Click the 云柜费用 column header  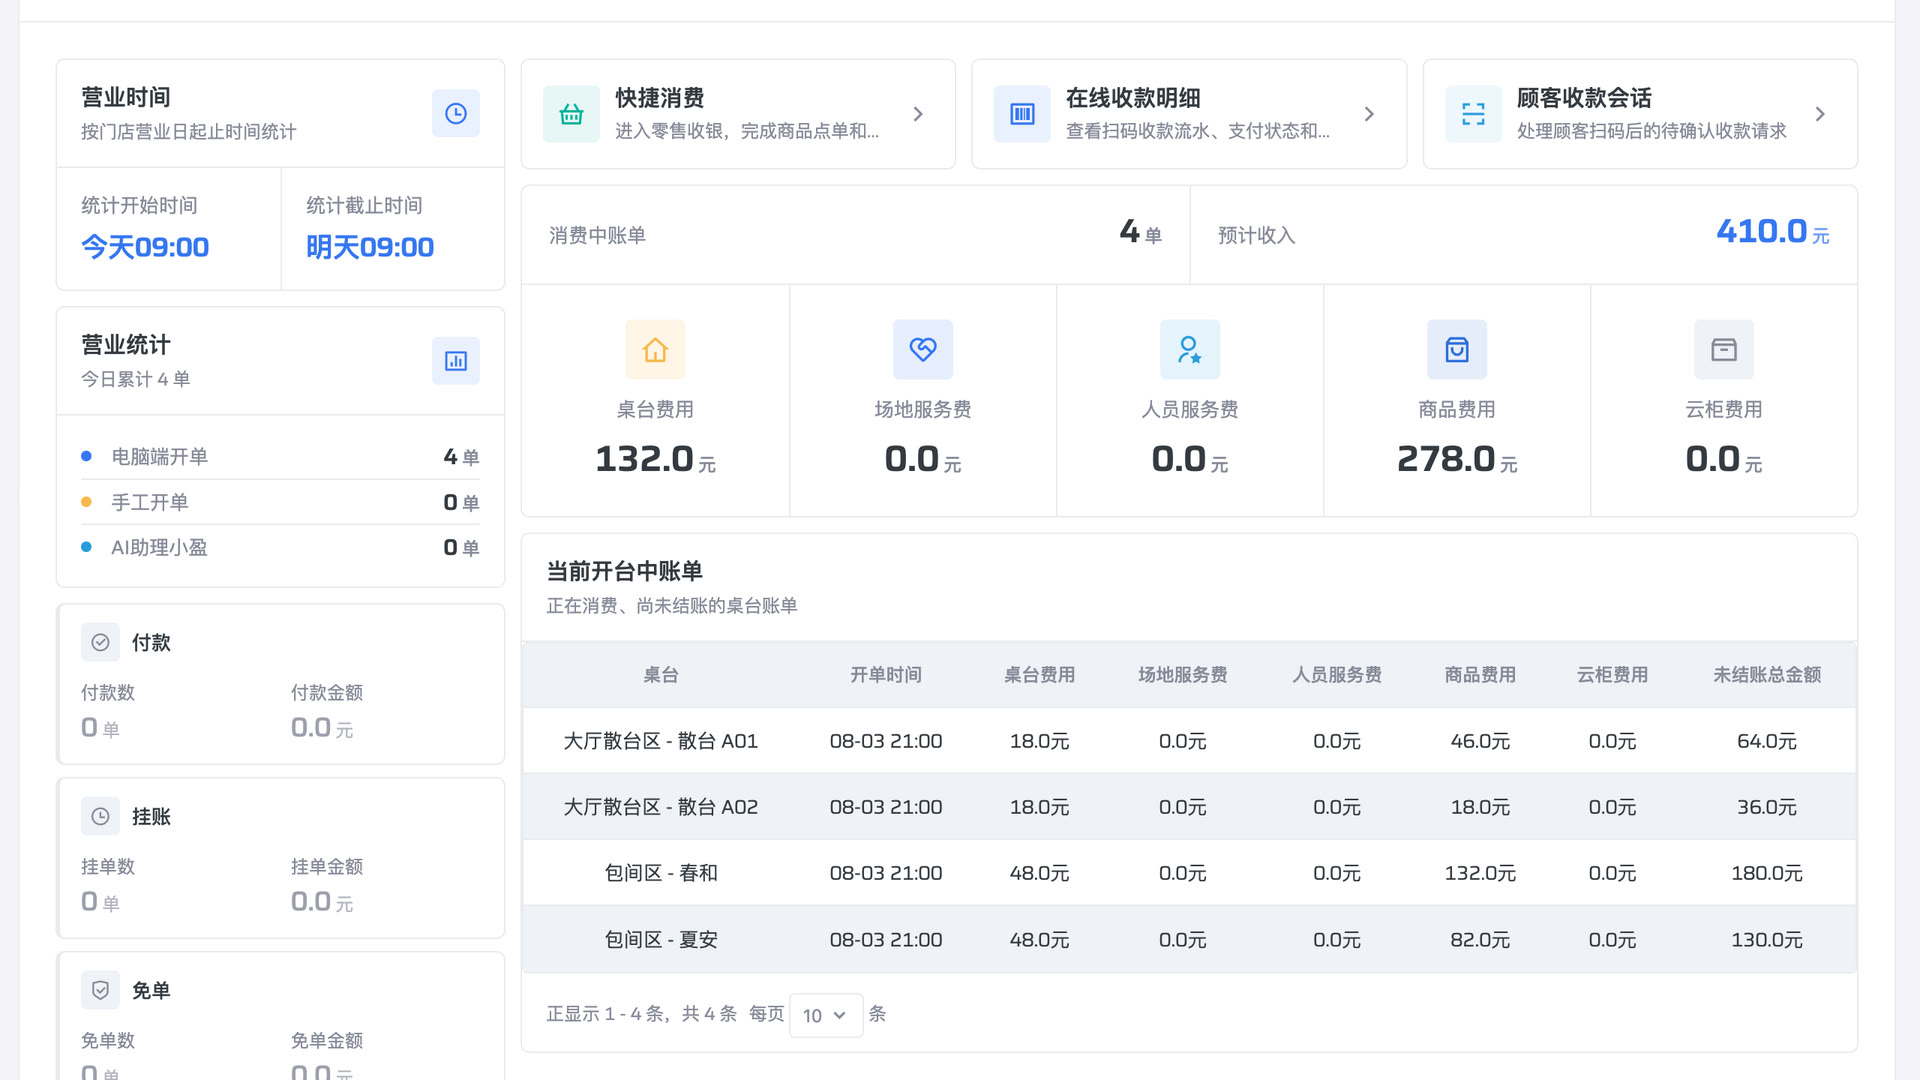click(x=1612, y=675)
